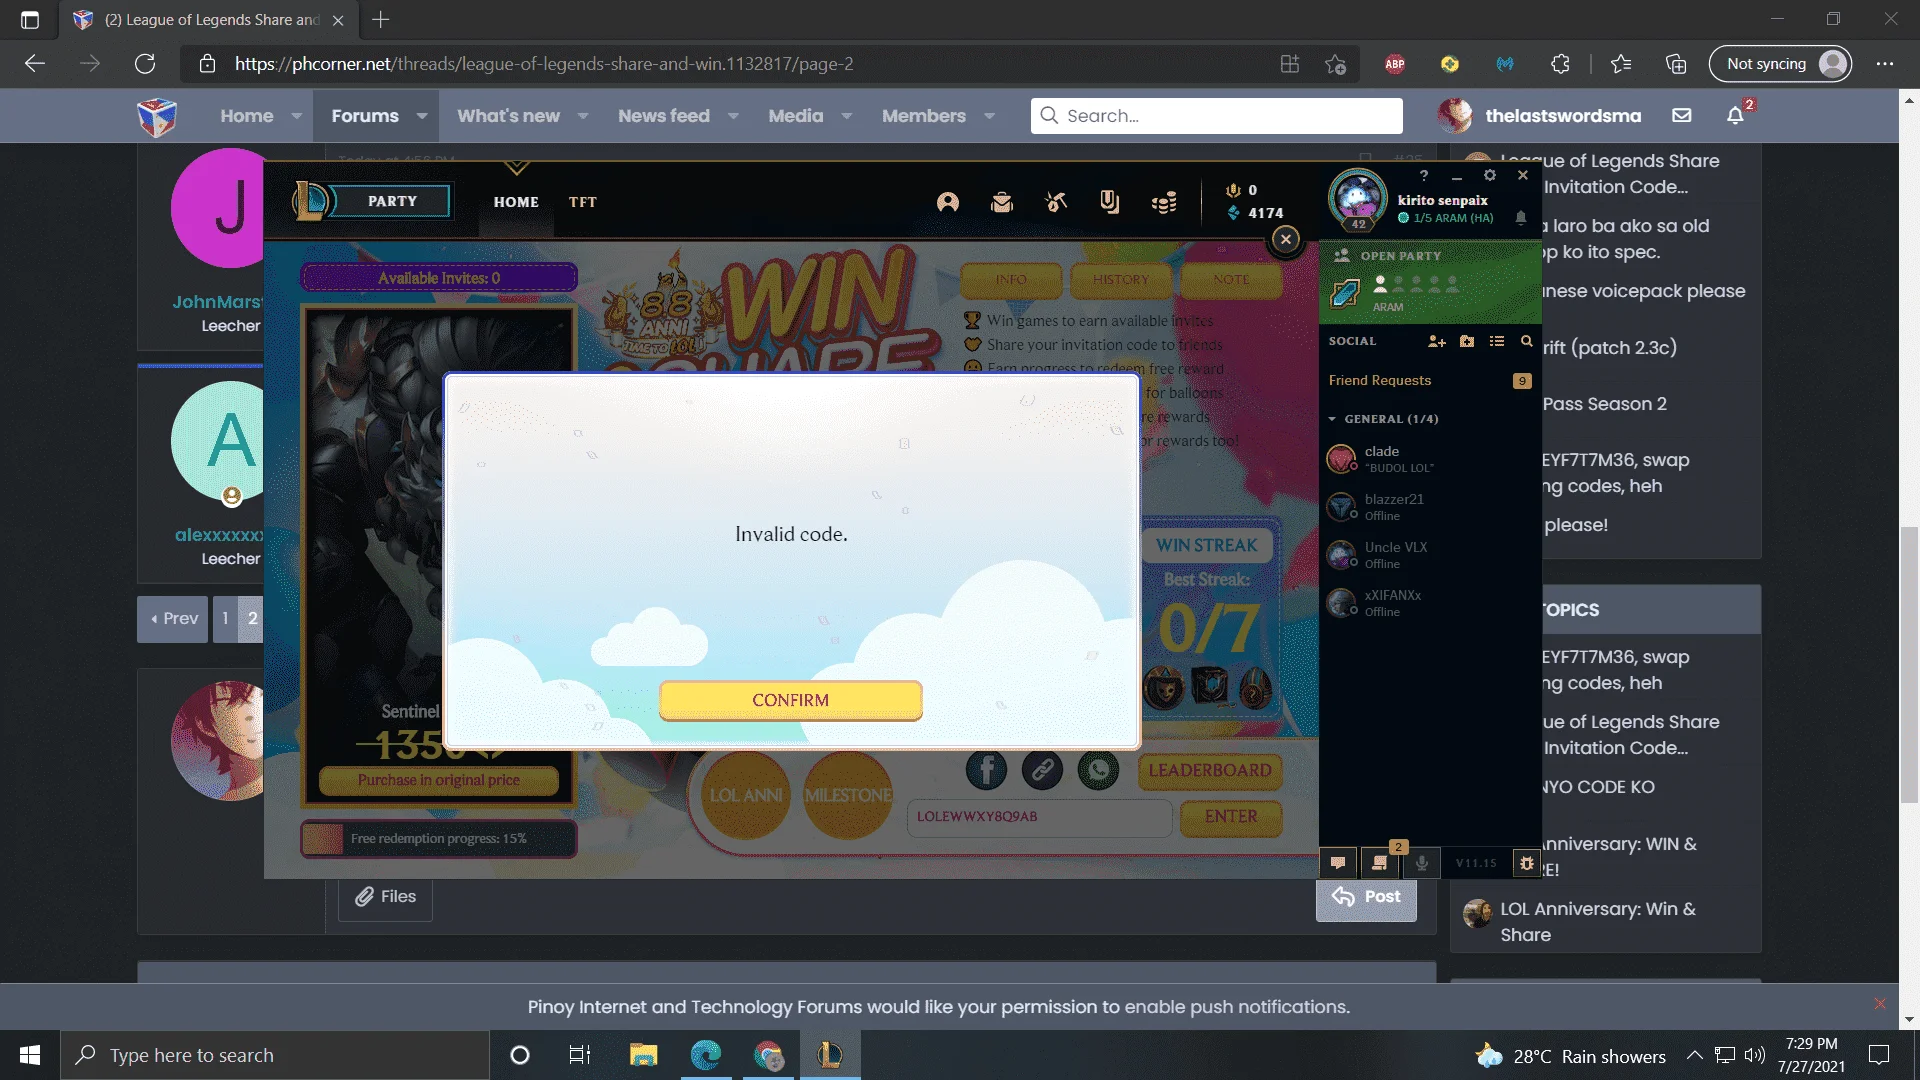Click the forum Search field
1920x1080 pixels.
(x=1217, y=116)
